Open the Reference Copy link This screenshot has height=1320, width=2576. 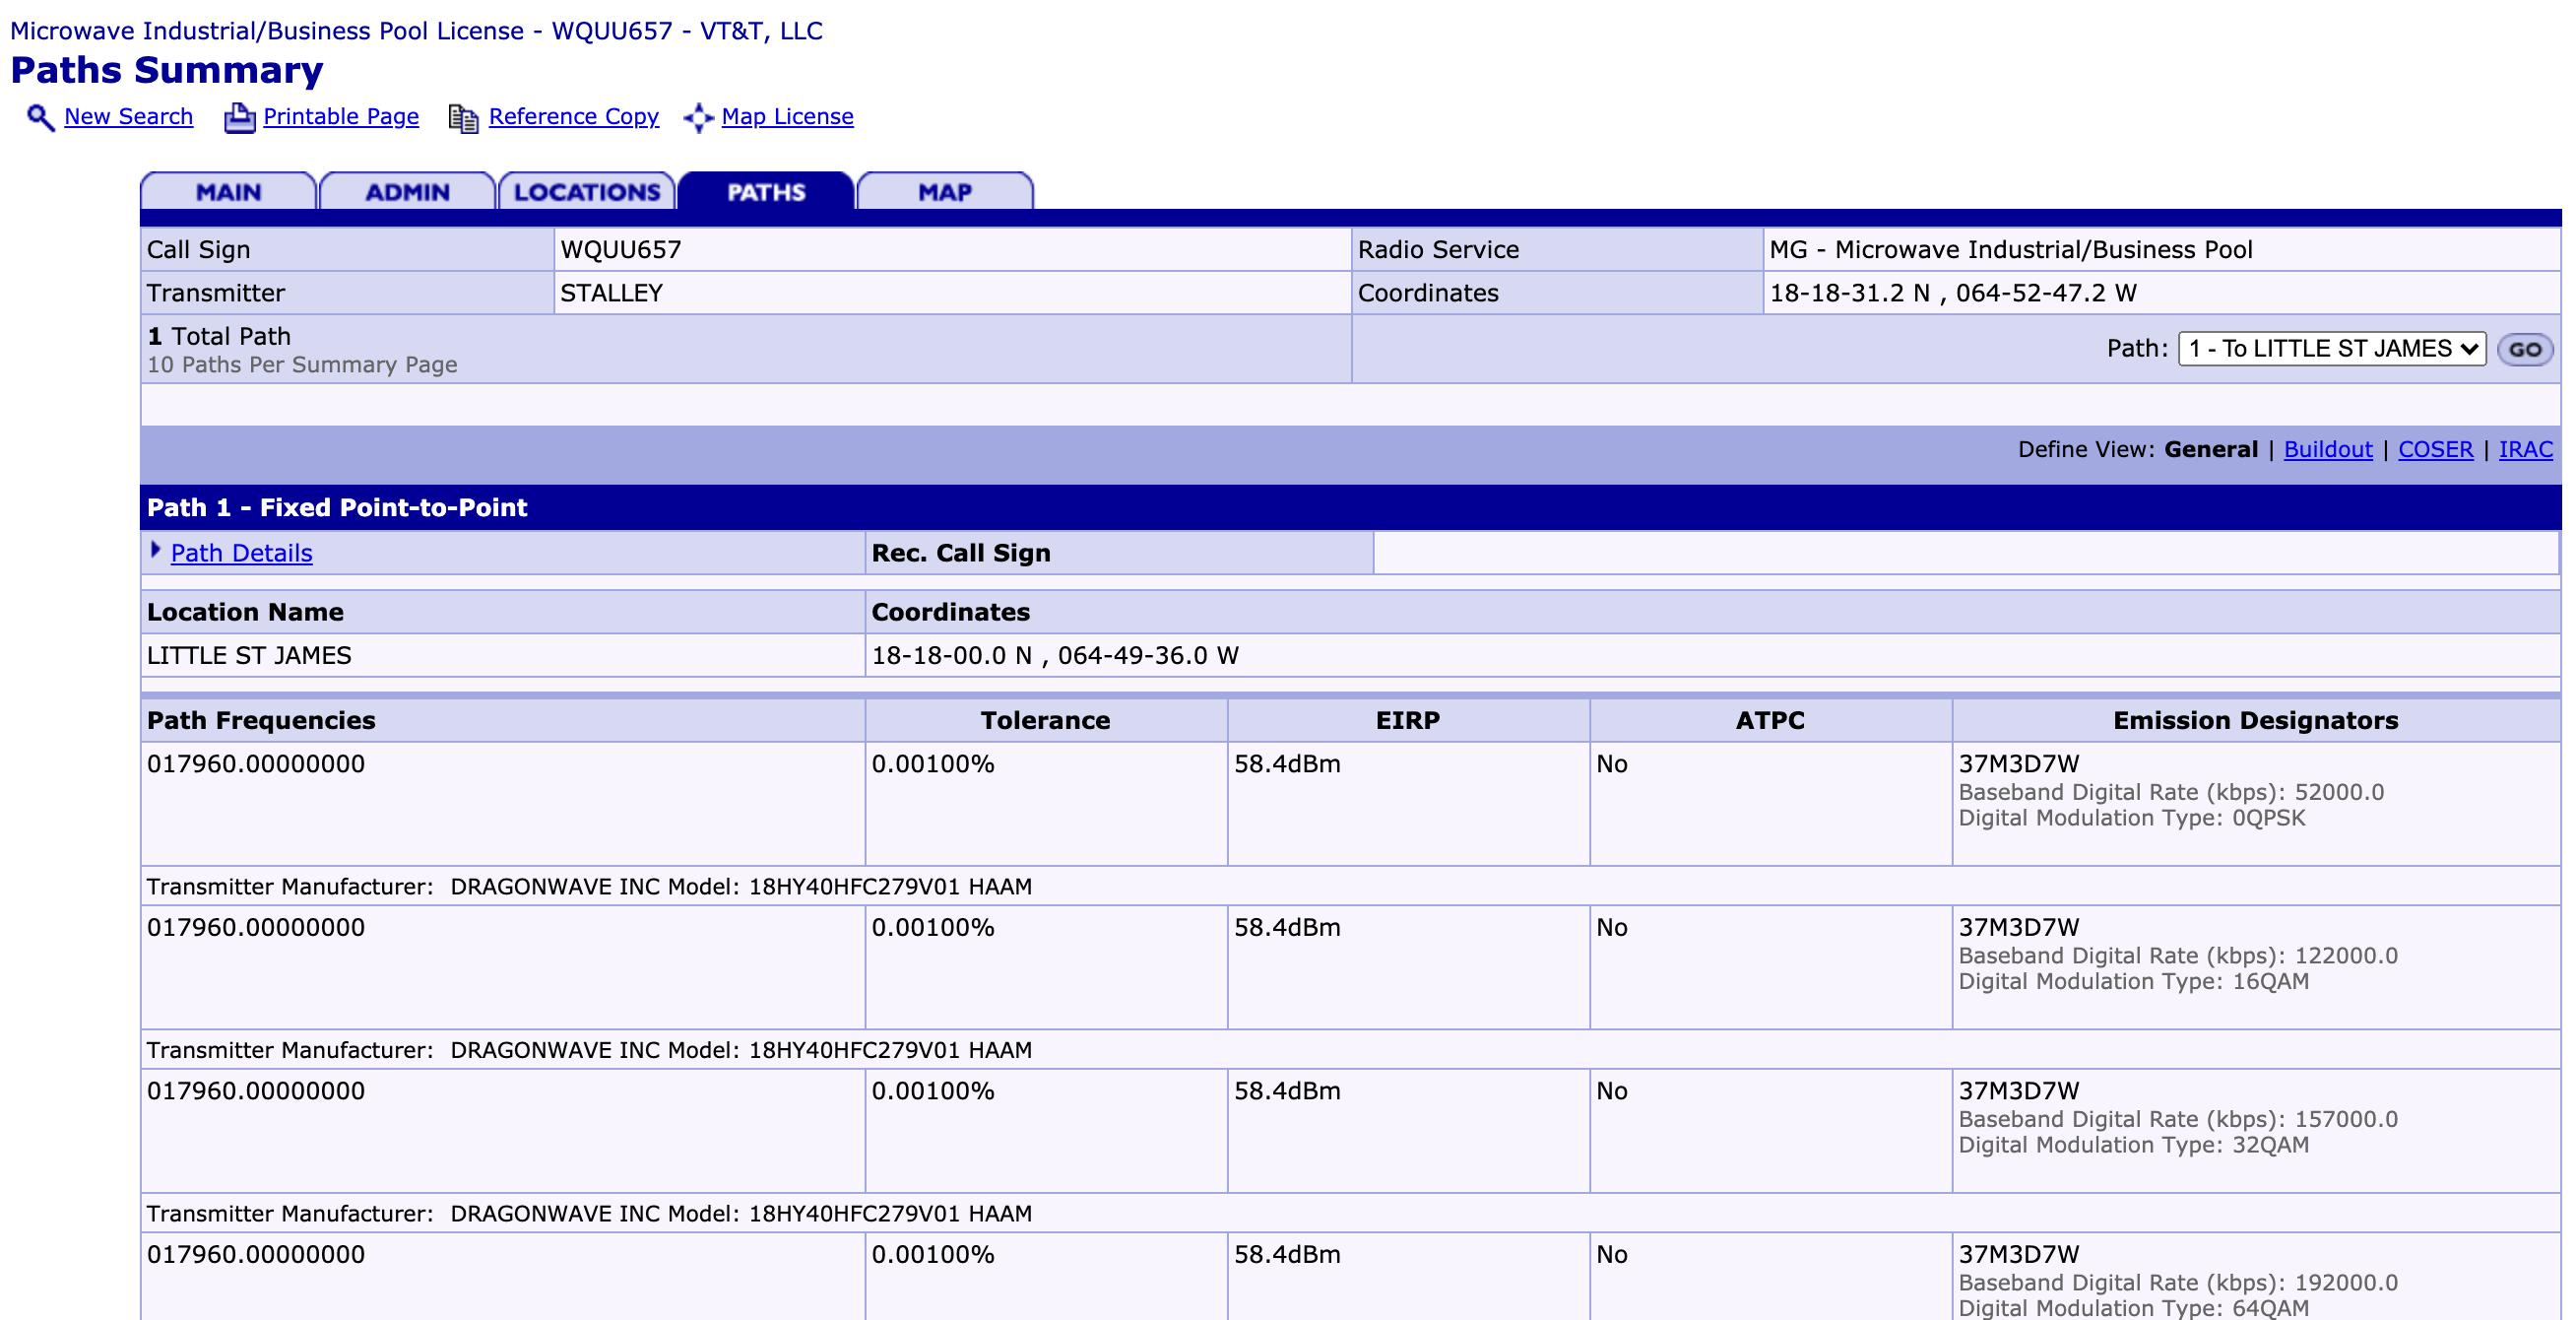(x=574, y=117)
